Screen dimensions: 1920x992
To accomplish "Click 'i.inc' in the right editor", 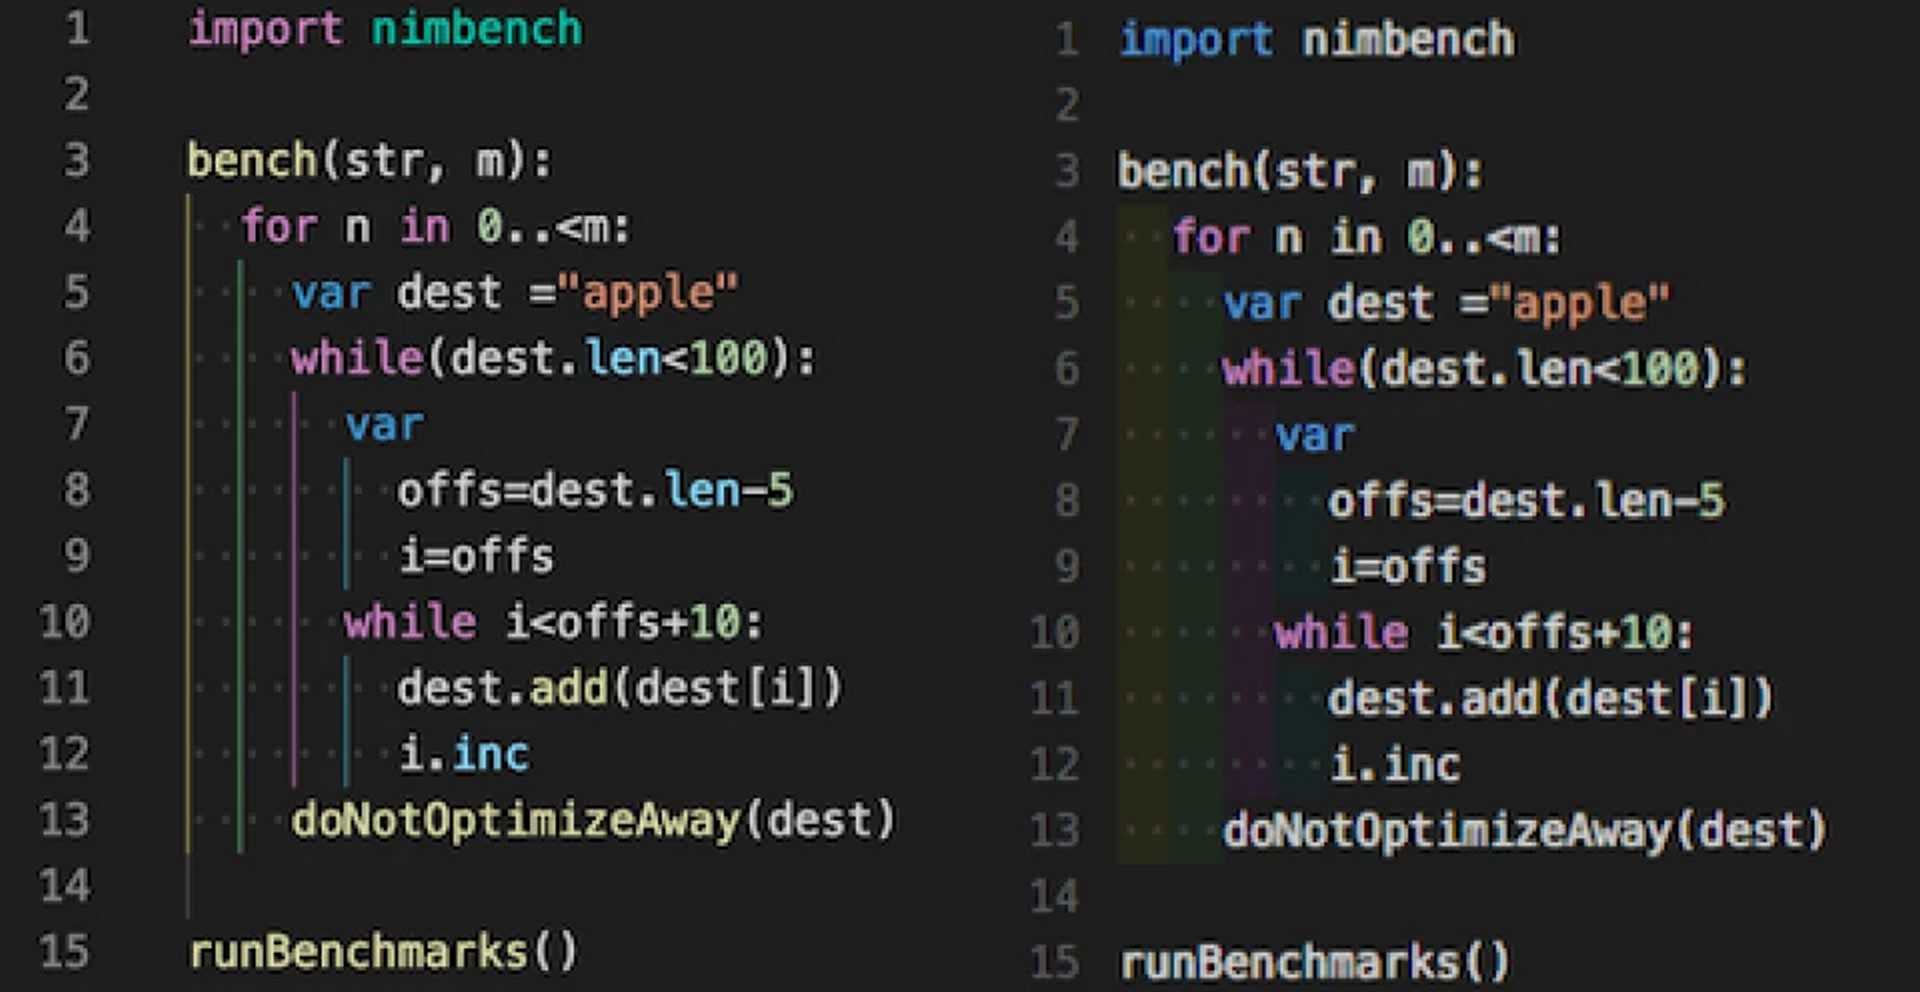I will click(x=1395, y=766).
